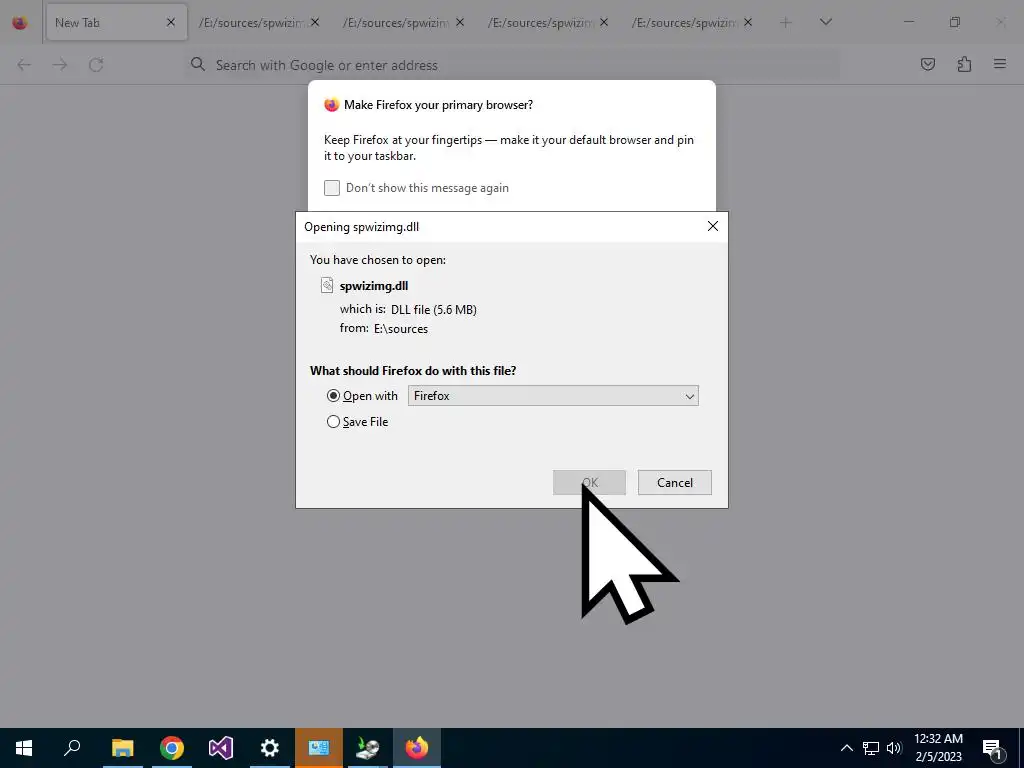Viewport: 1024px width, 768px height.
Task: Show hidden system tray icons
Action: (x=846, y=748)
